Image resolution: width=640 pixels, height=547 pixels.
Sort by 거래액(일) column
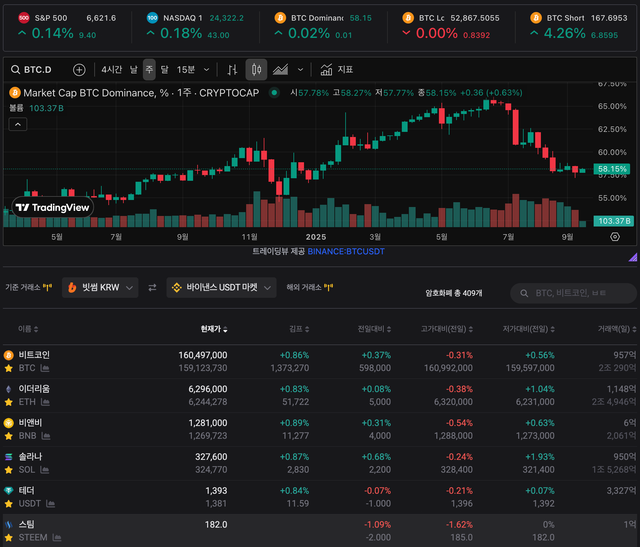point(617,329)
